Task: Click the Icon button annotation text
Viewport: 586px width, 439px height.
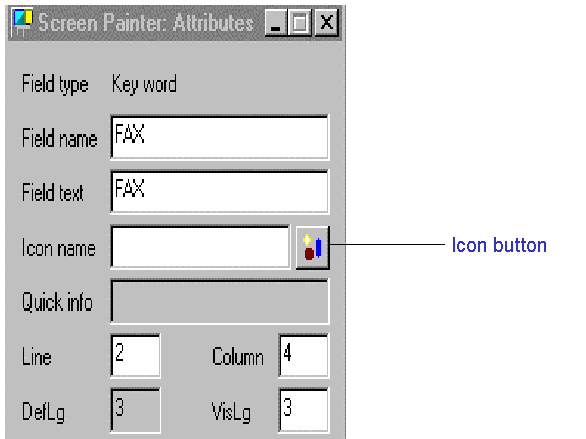Action: click(x=499, y=245)
